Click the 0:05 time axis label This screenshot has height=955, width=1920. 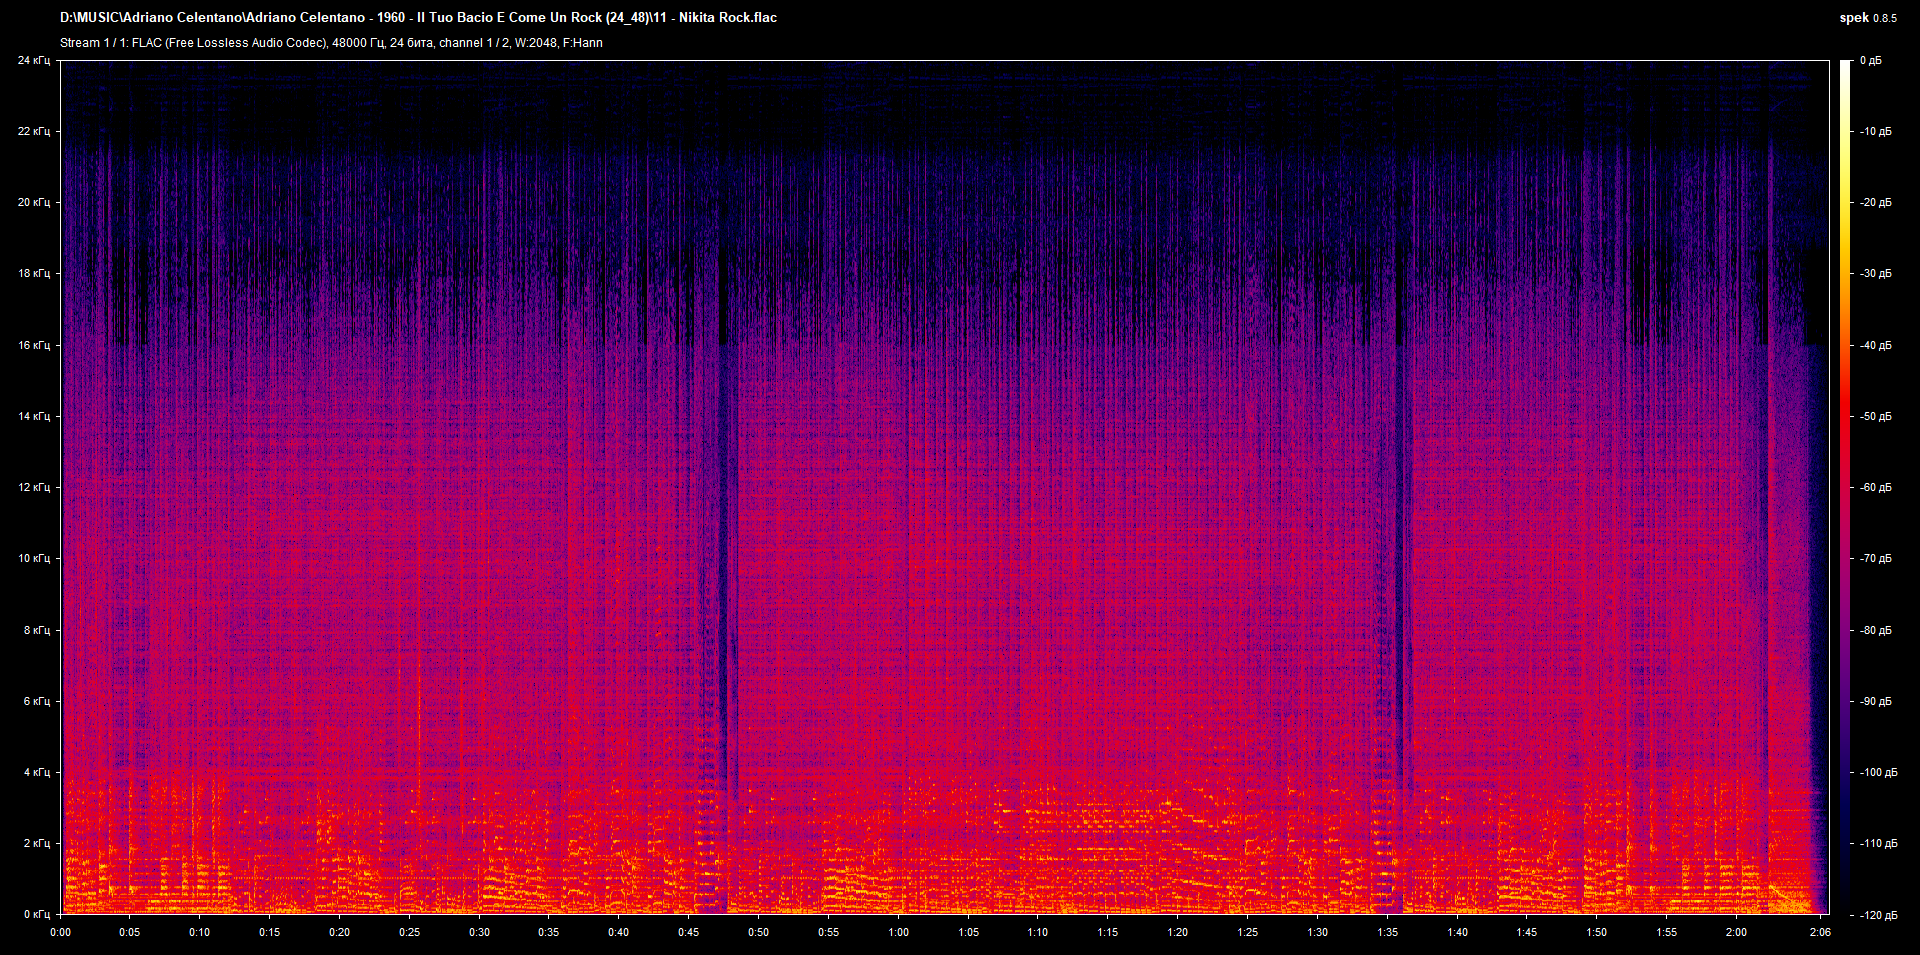[130, 933]
